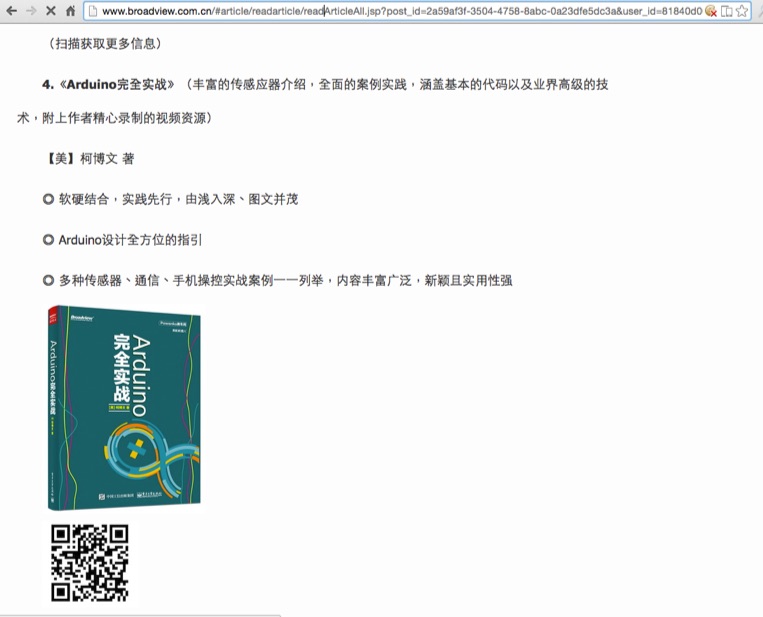Click the heading 《Arduino完全实战》
This screenshot has width=763, height=617.
[116, 85]
